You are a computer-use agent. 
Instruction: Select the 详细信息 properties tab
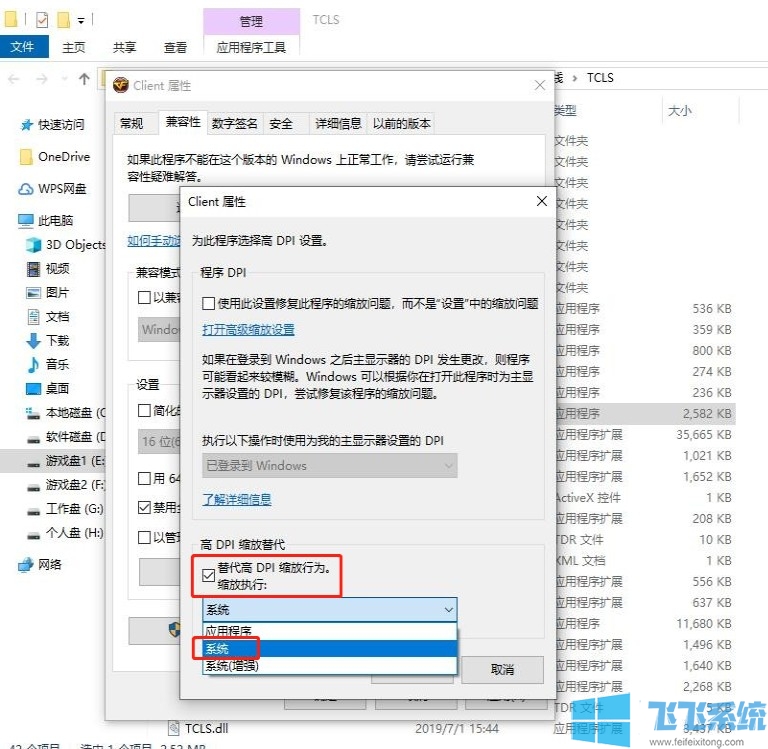coord(338,123)
